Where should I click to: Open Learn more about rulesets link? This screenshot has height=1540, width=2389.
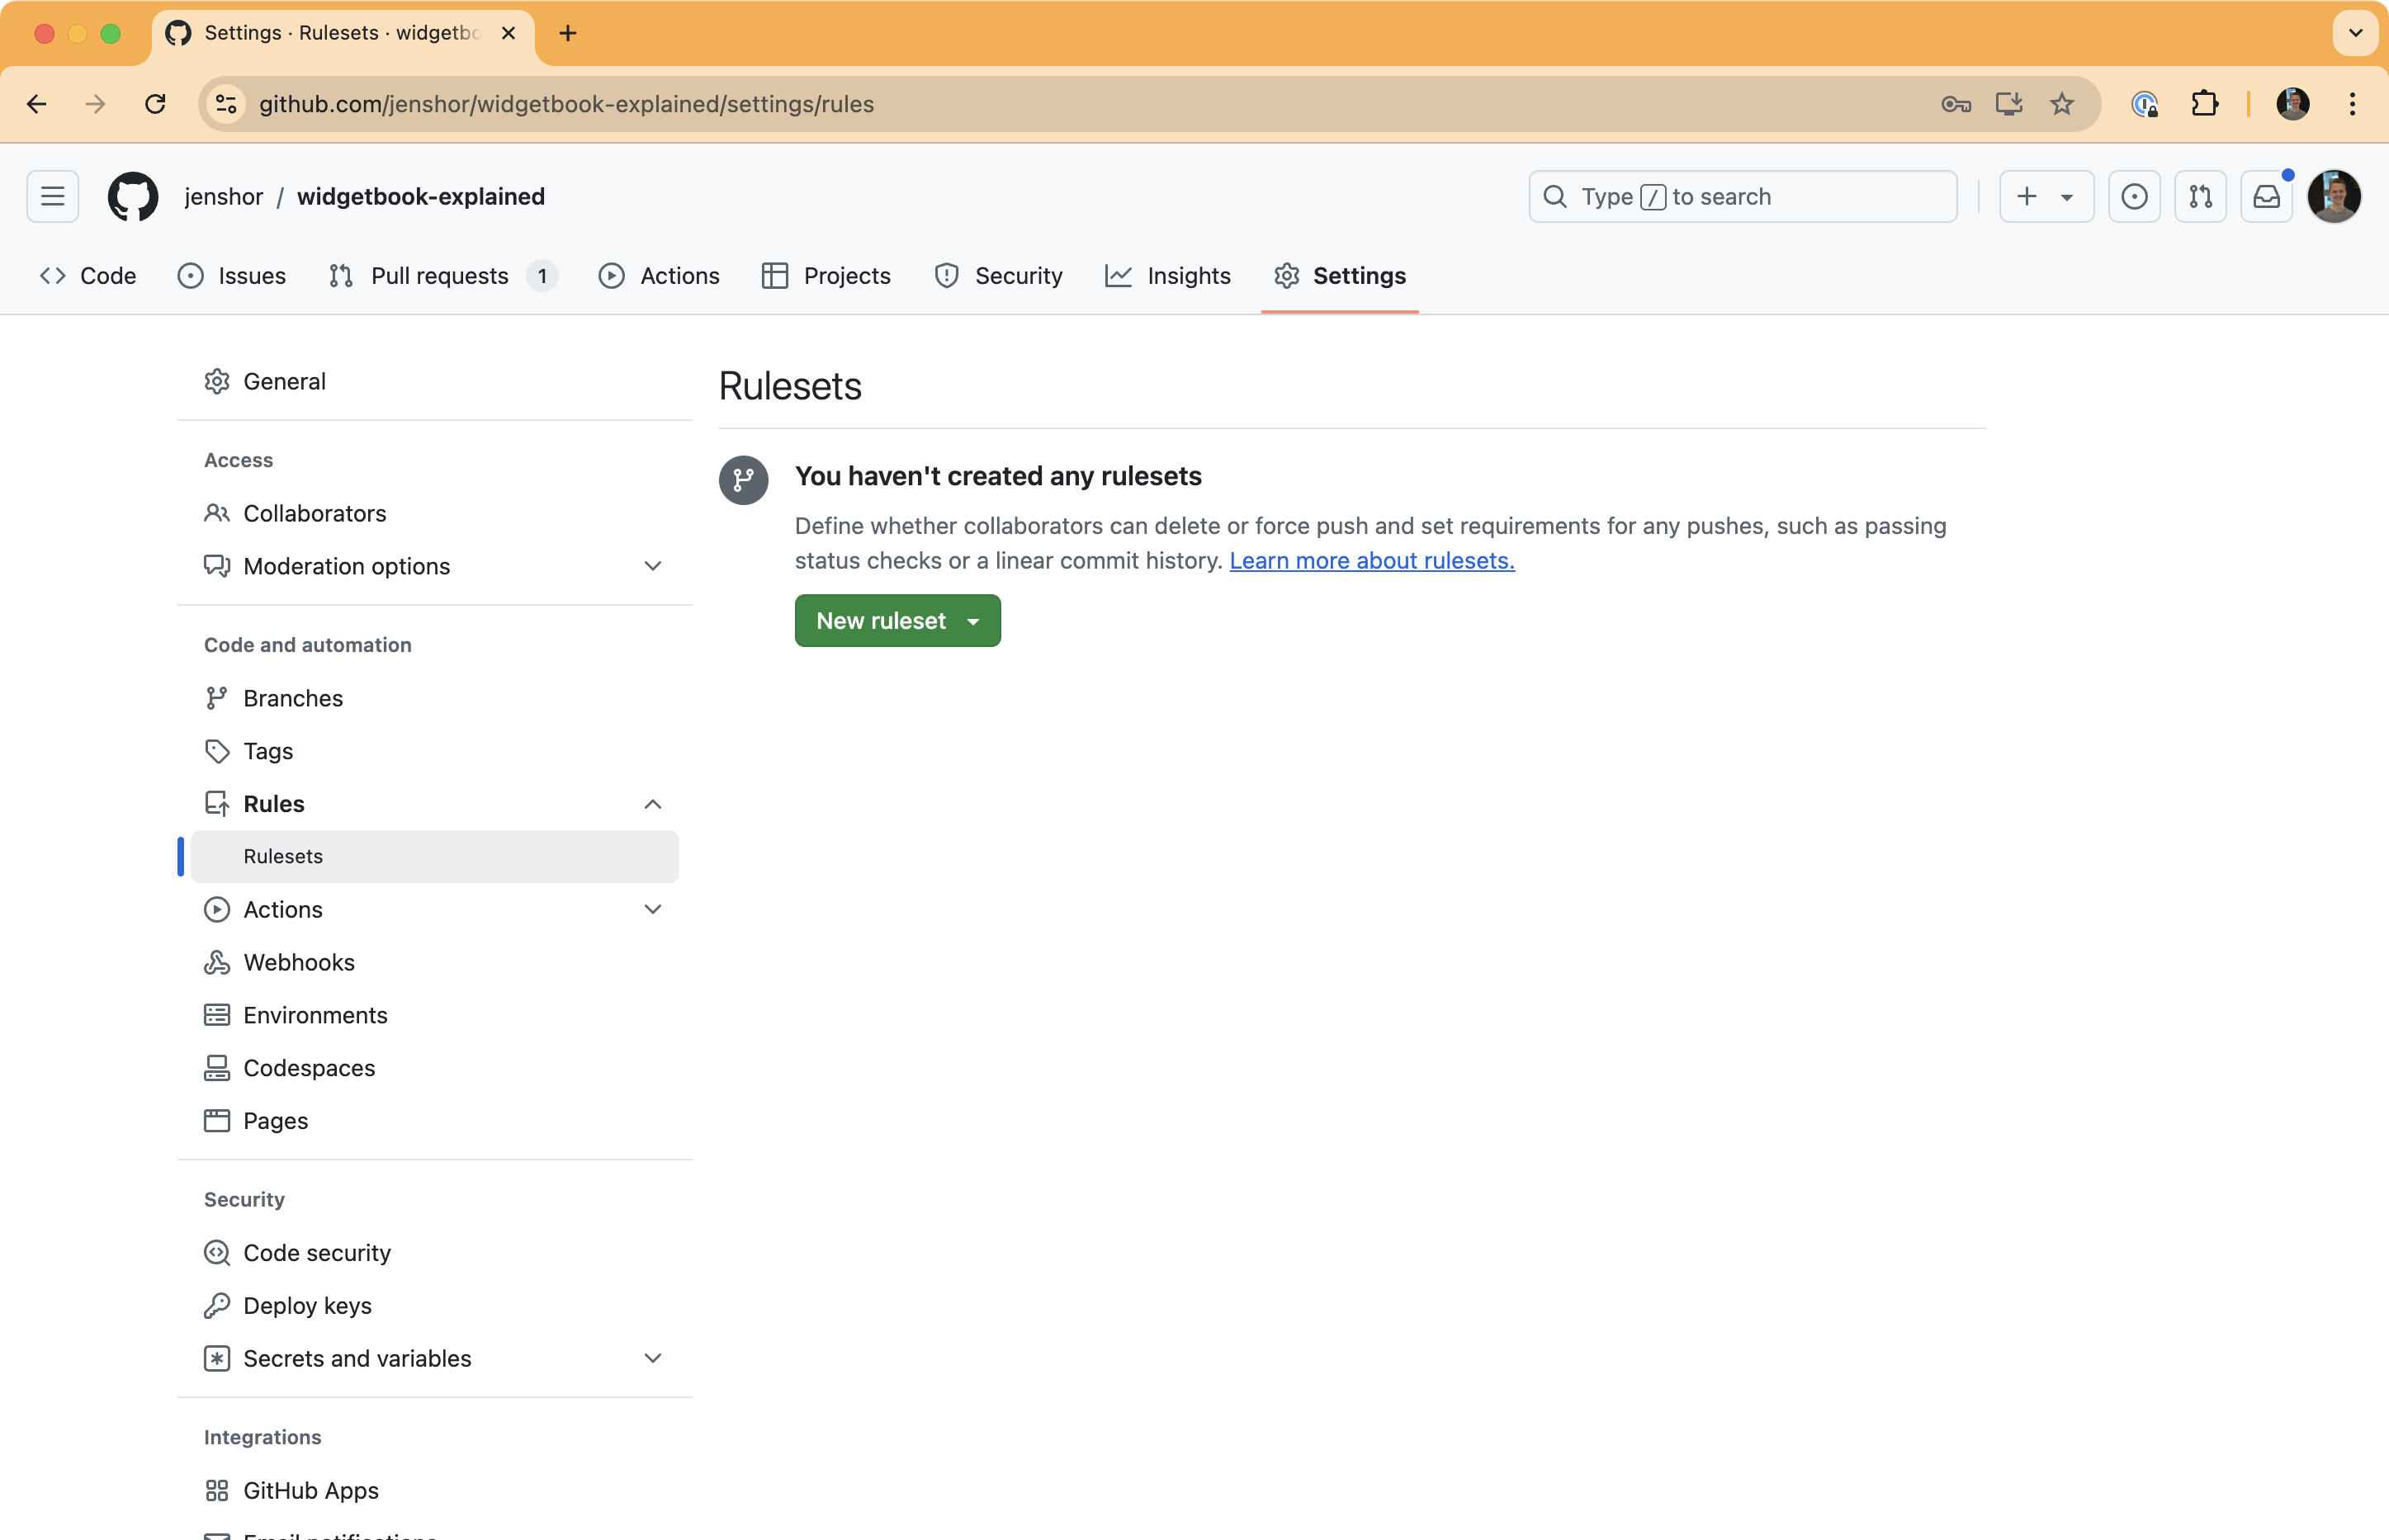click(x=1371, y=561)
